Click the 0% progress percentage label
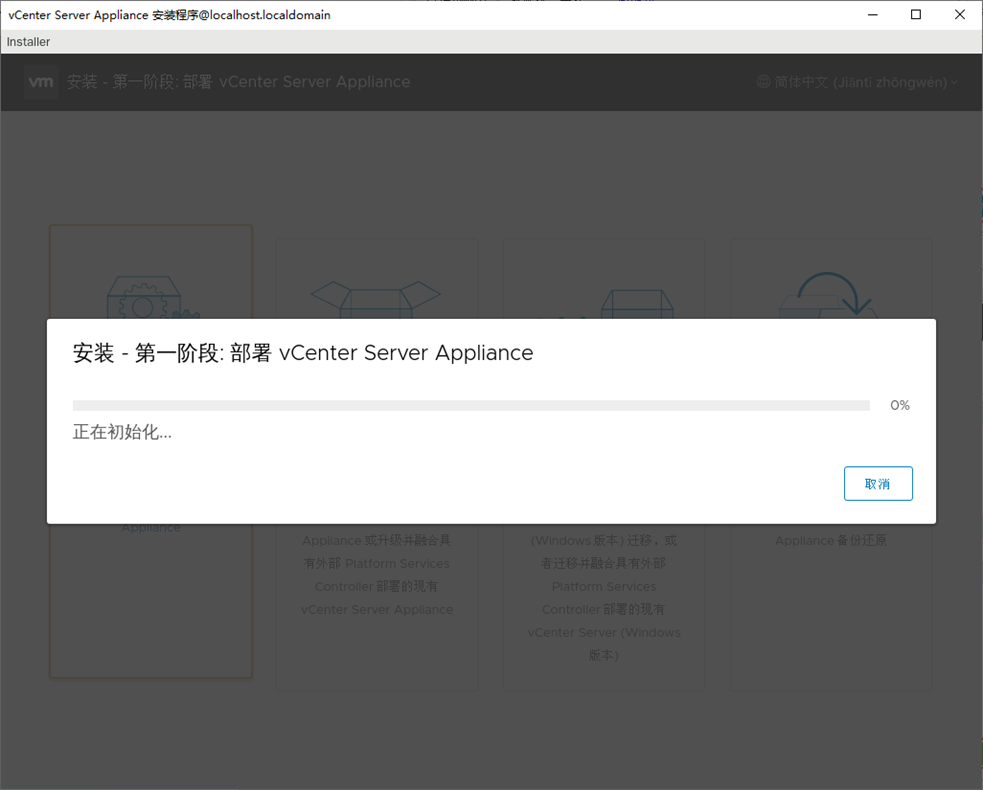The width and height of the screenshot is (983, 790). 899,406
